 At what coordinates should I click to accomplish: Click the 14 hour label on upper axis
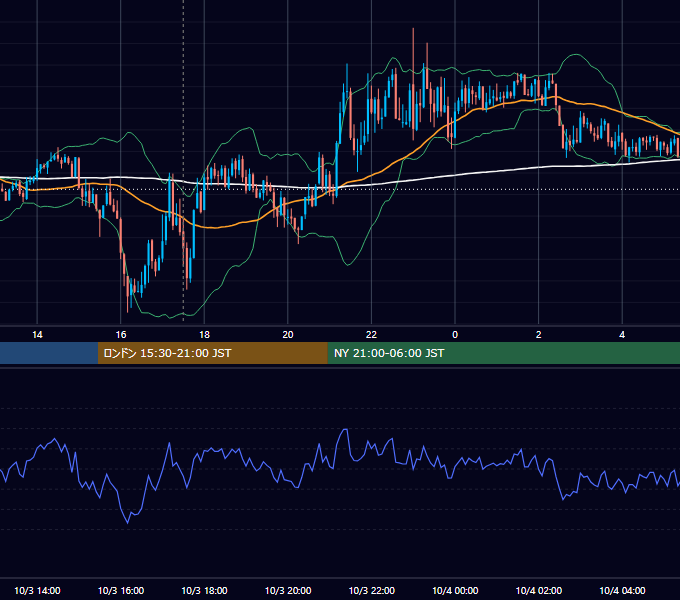(37, 335)
